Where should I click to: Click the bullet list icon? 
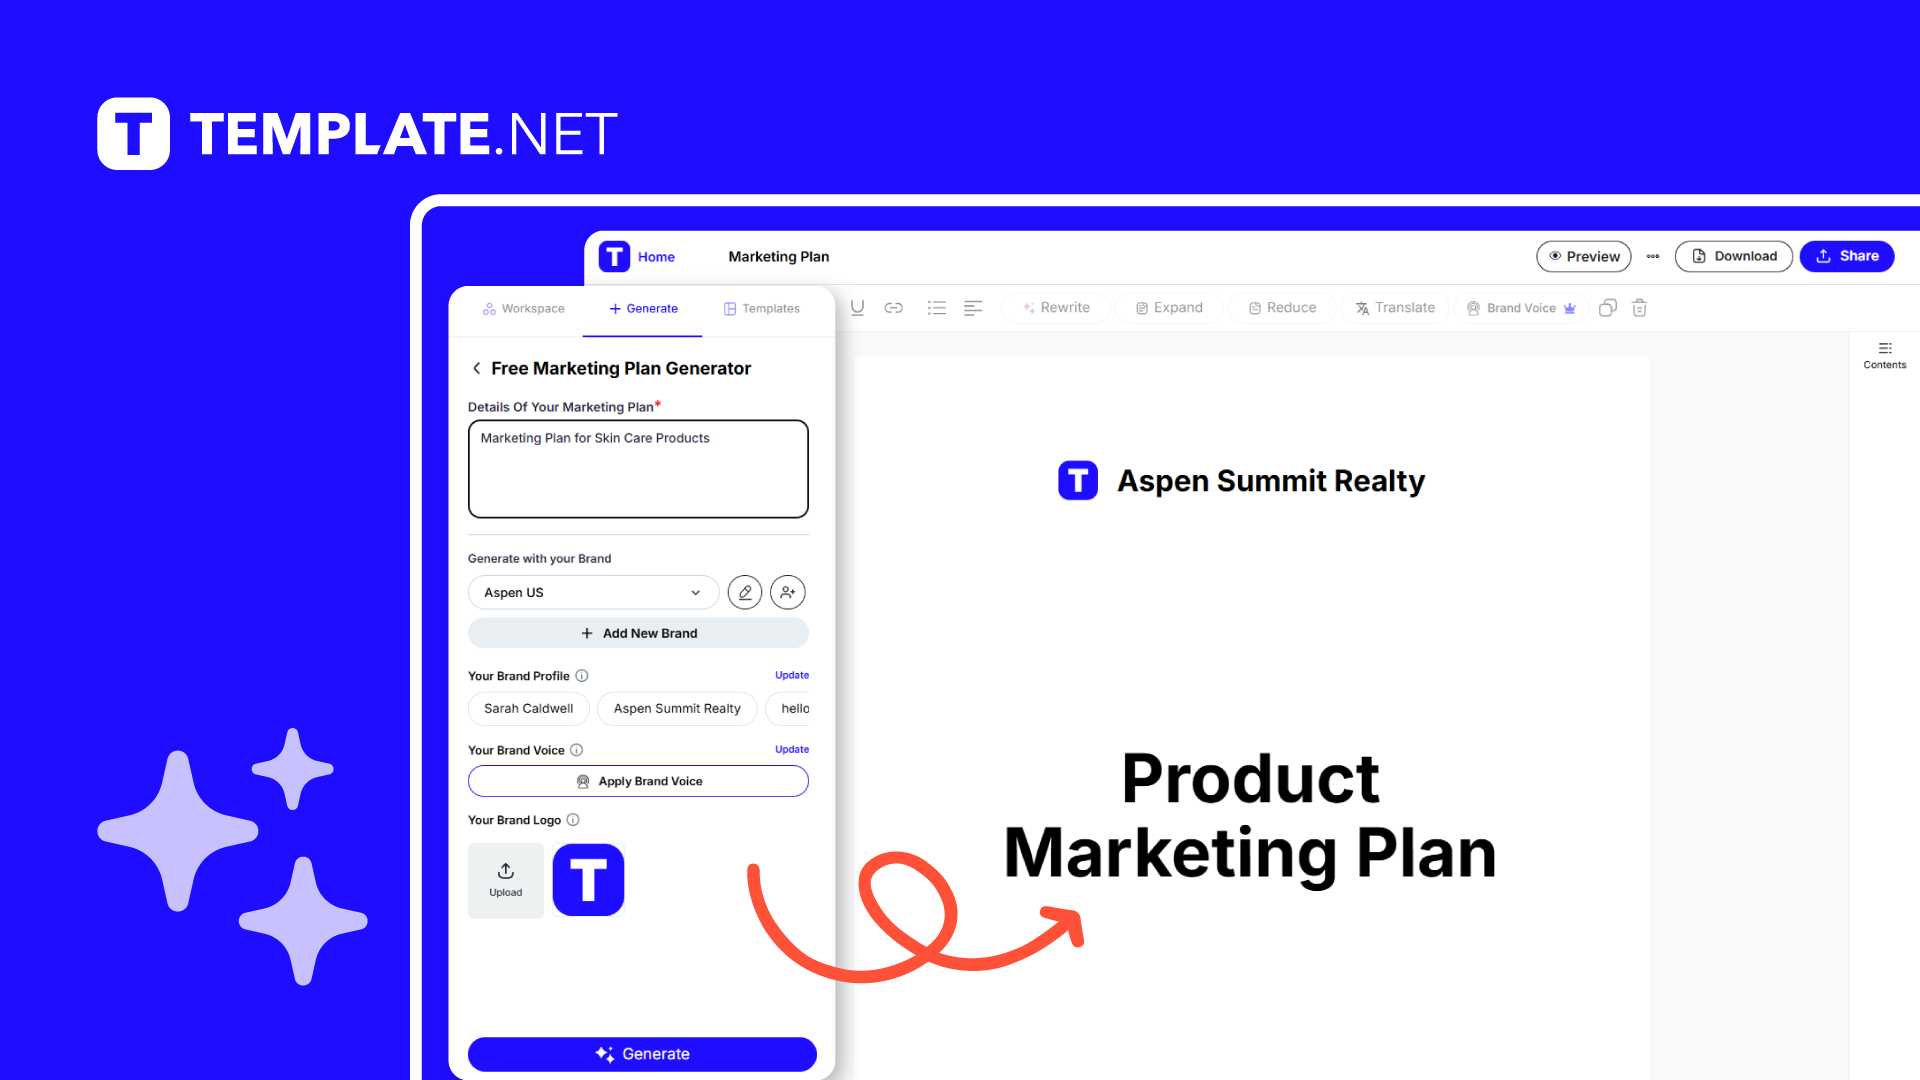(935, 309)
